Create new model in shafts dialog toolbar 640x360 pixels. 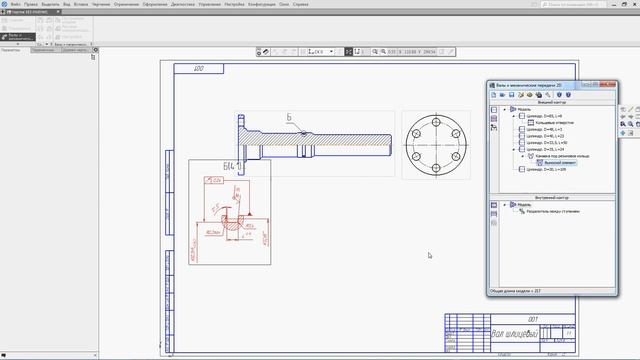pos(494,95)
